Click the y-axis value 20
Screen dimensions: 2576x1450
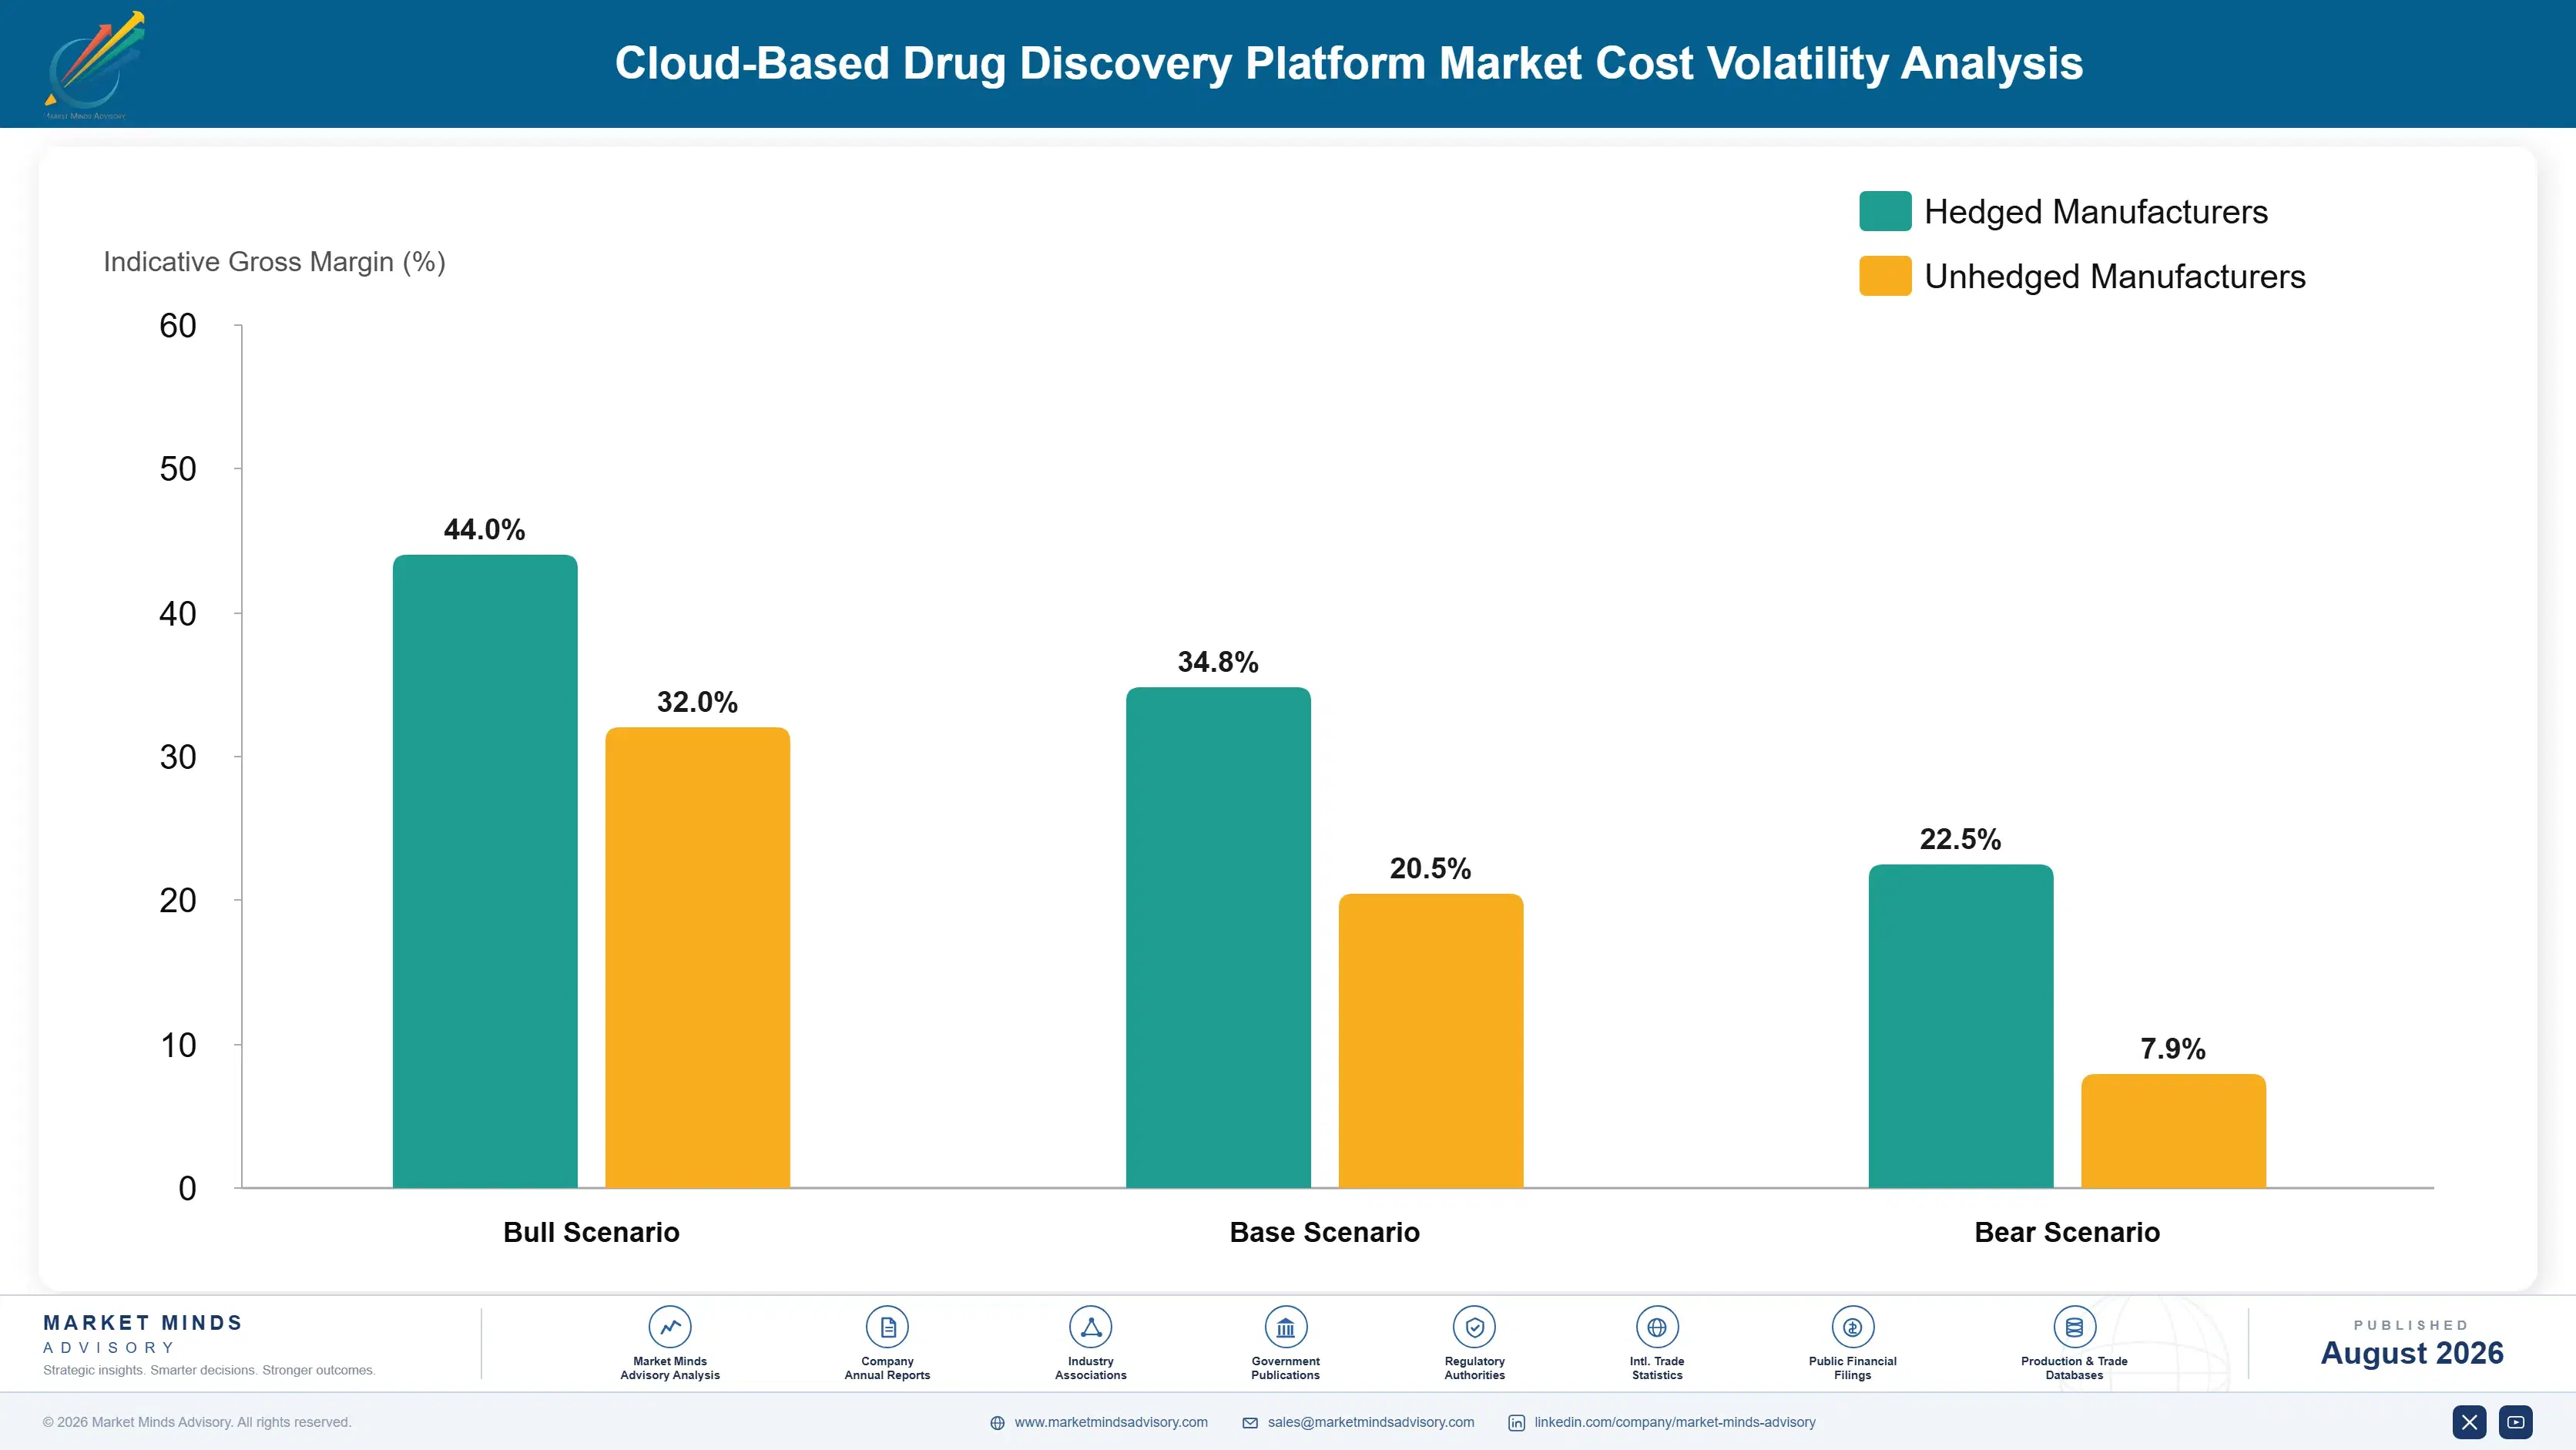pyautogui.click(x=178, y=901)
